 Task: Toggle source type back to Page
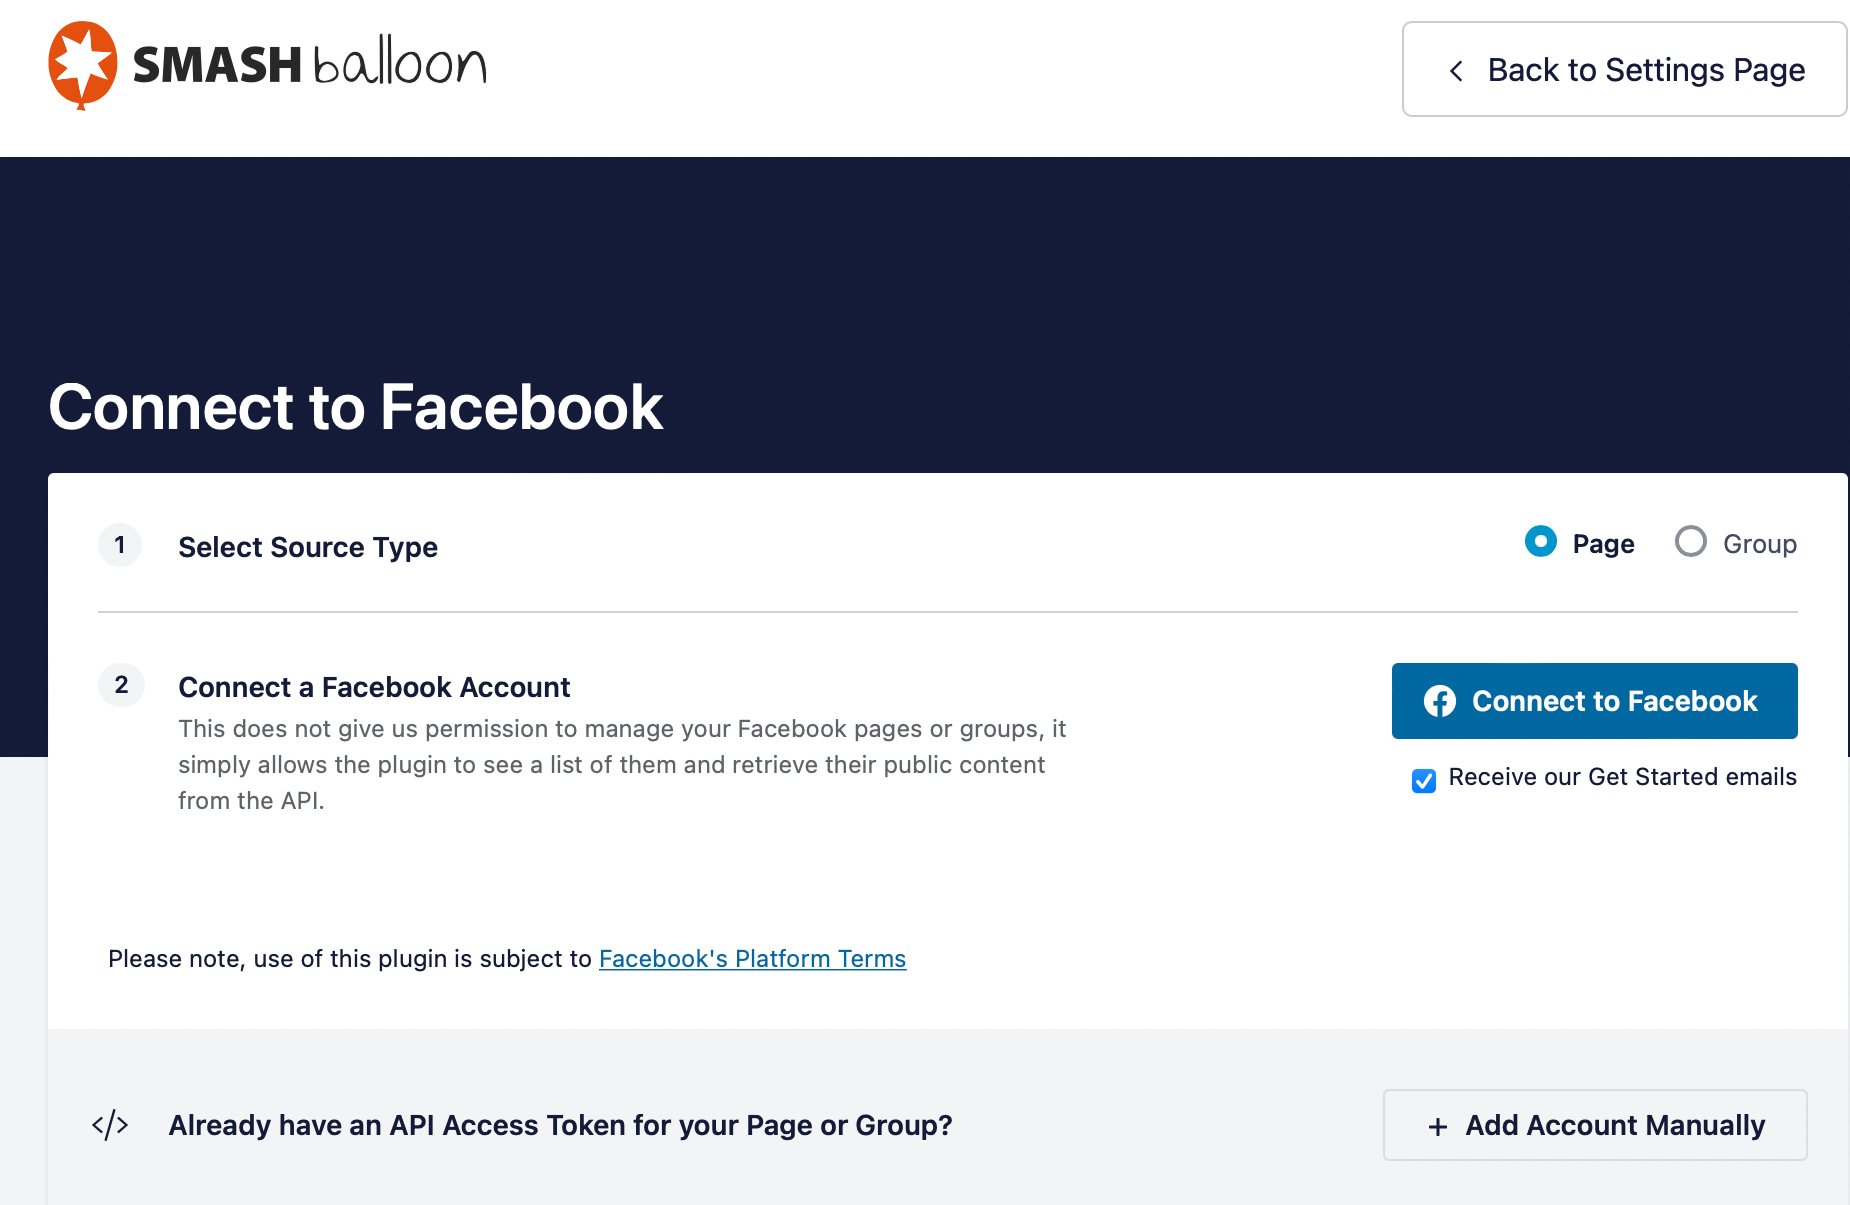(x=1540, y=542)
